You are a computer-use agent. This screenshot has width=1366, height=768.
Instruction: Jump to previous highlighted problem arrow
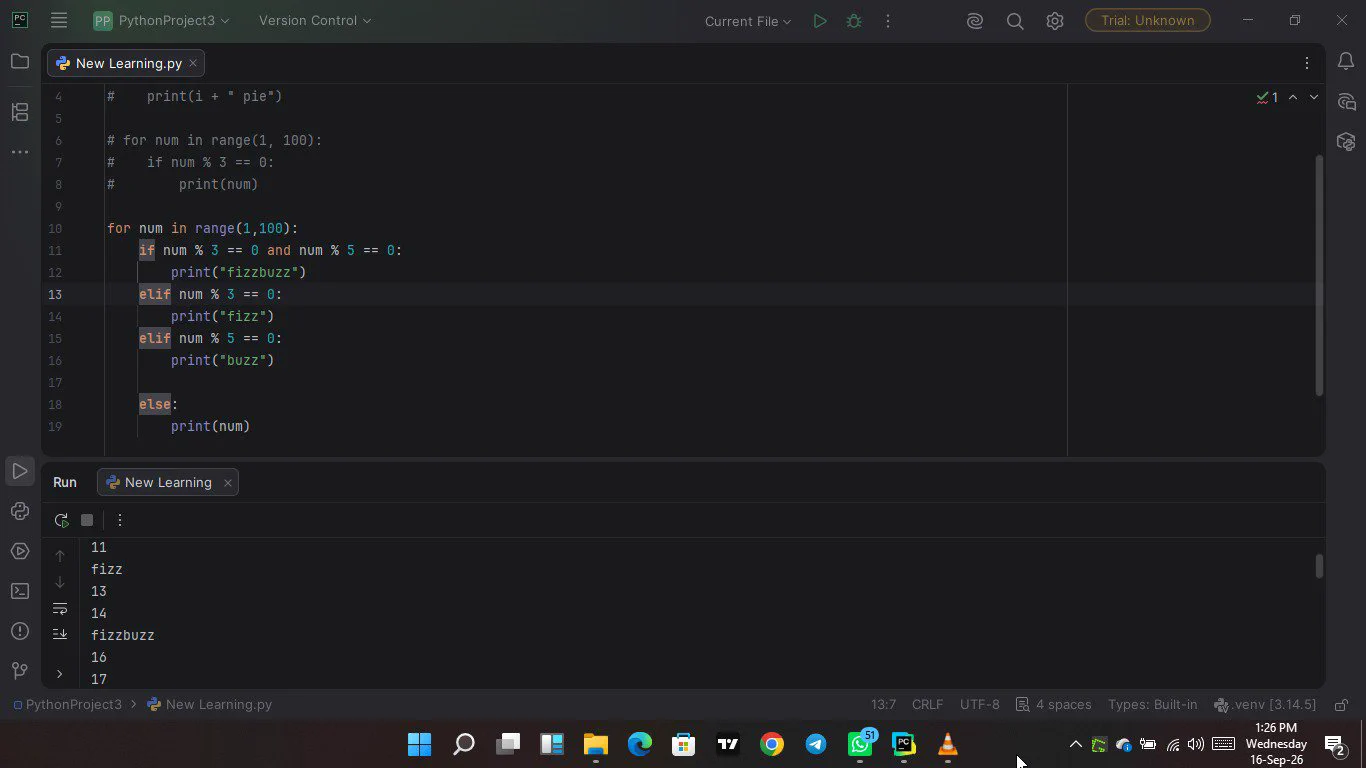click(1293, 97)
